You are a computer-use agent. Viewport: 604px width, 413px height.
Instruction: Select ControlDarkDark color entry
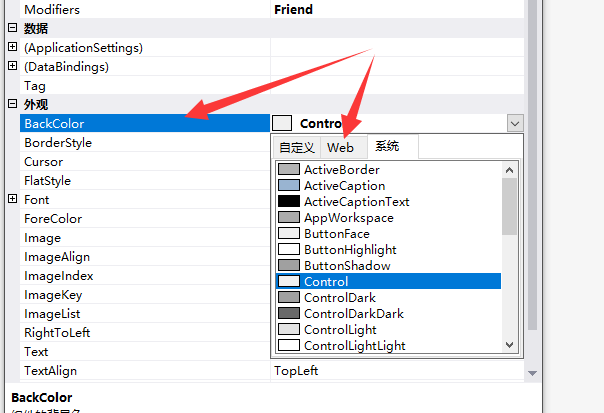353,314
